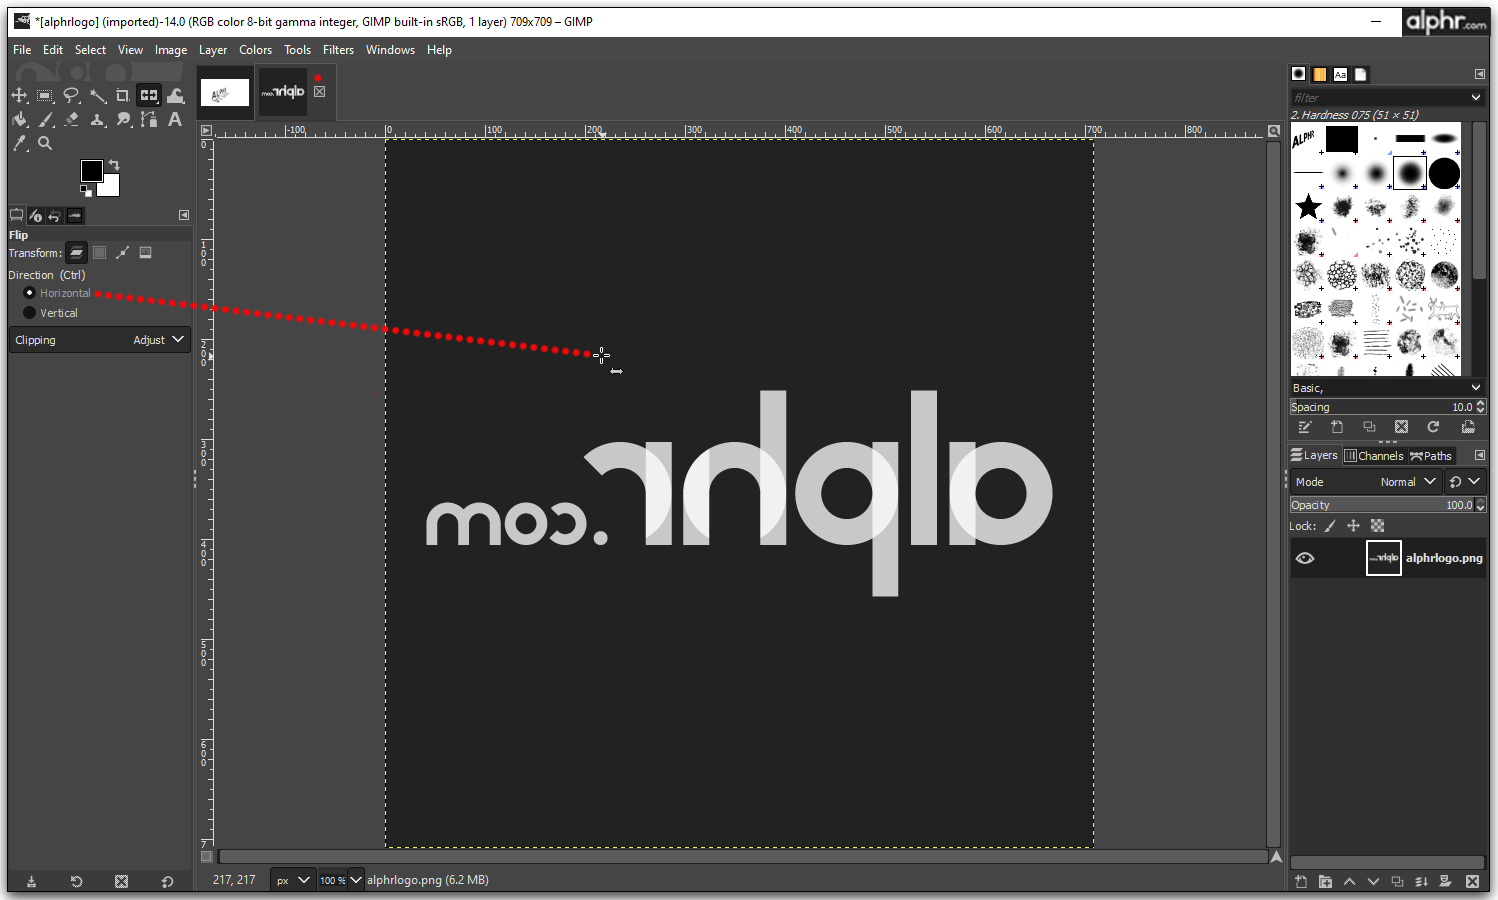Select the Warp Transform tool

[175, 95]
